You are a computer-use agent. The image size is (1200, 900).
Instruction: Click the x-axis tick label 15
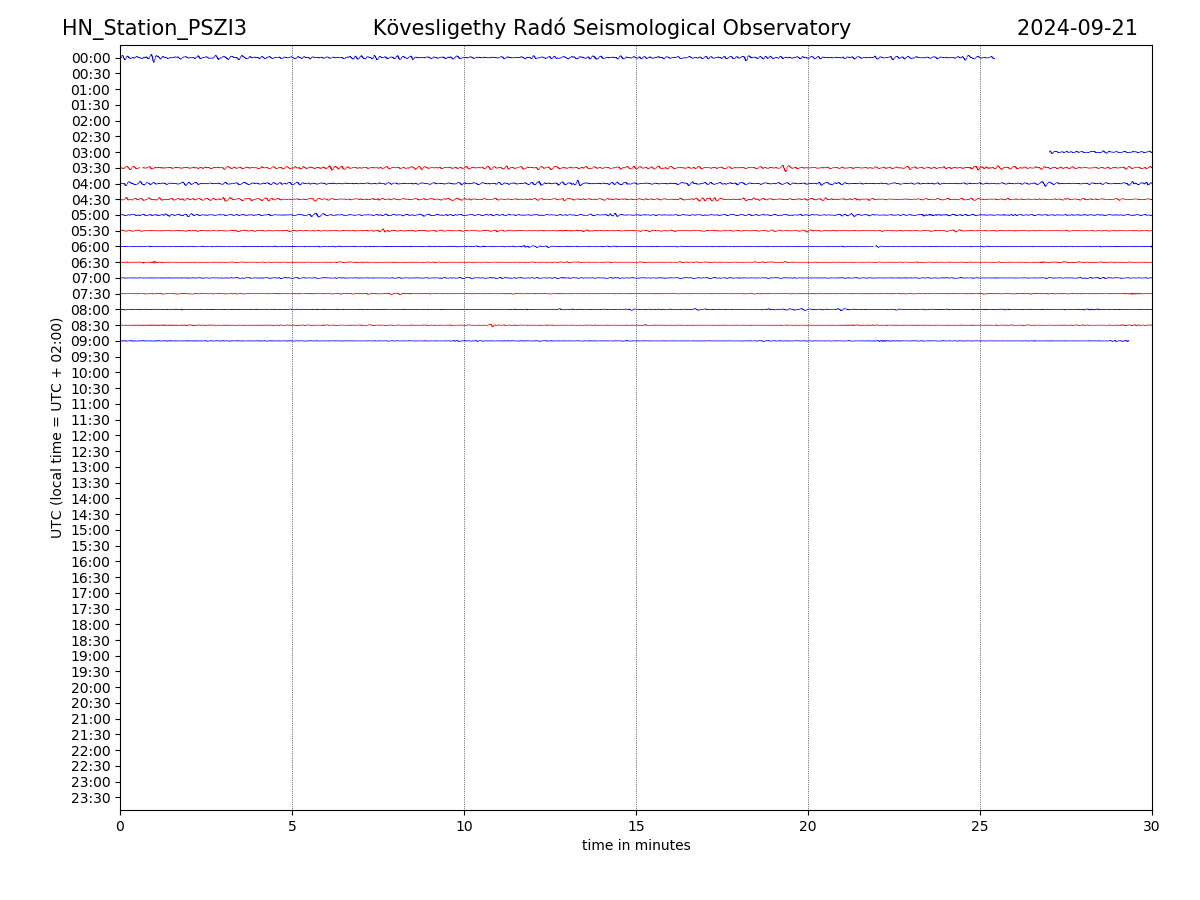(636, 827)
